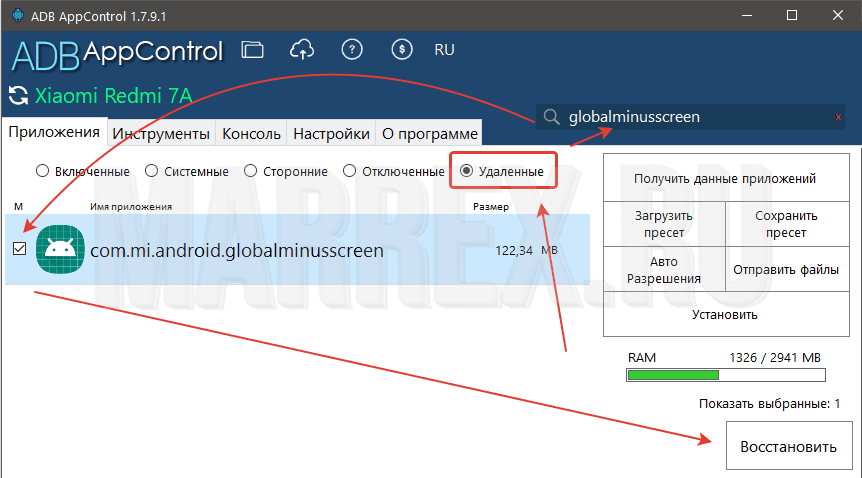Click the Установить button
The image size is (862, 478).
click(x=726, y=314)
